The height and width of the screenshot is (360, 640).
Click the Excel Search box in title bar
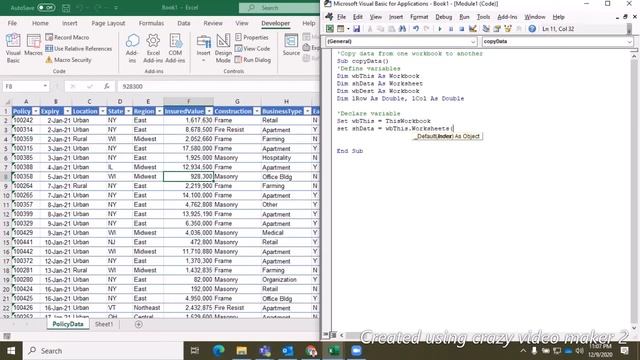279,8
